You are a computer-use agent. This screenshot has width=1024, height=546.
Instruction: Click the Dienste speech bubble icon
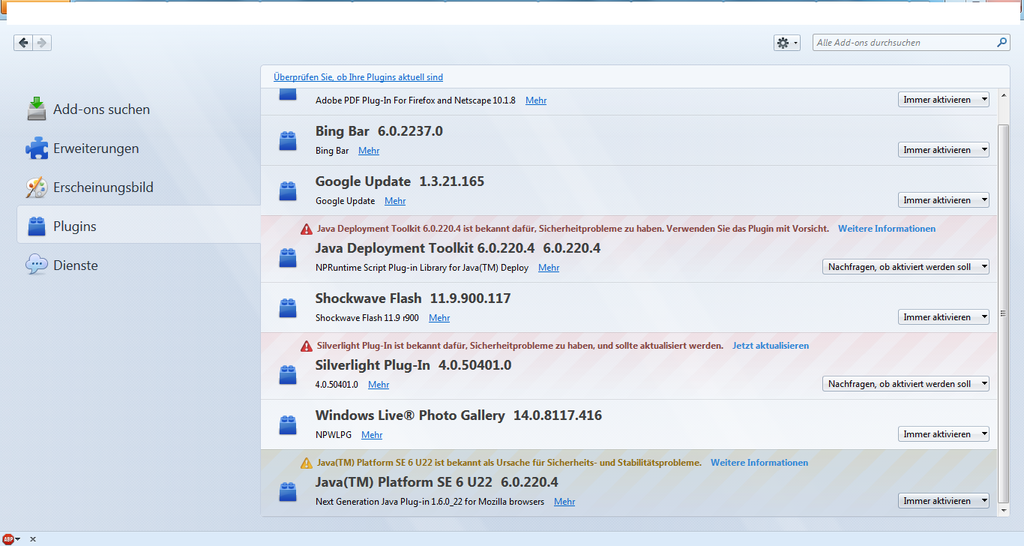[x=37, y=265]
